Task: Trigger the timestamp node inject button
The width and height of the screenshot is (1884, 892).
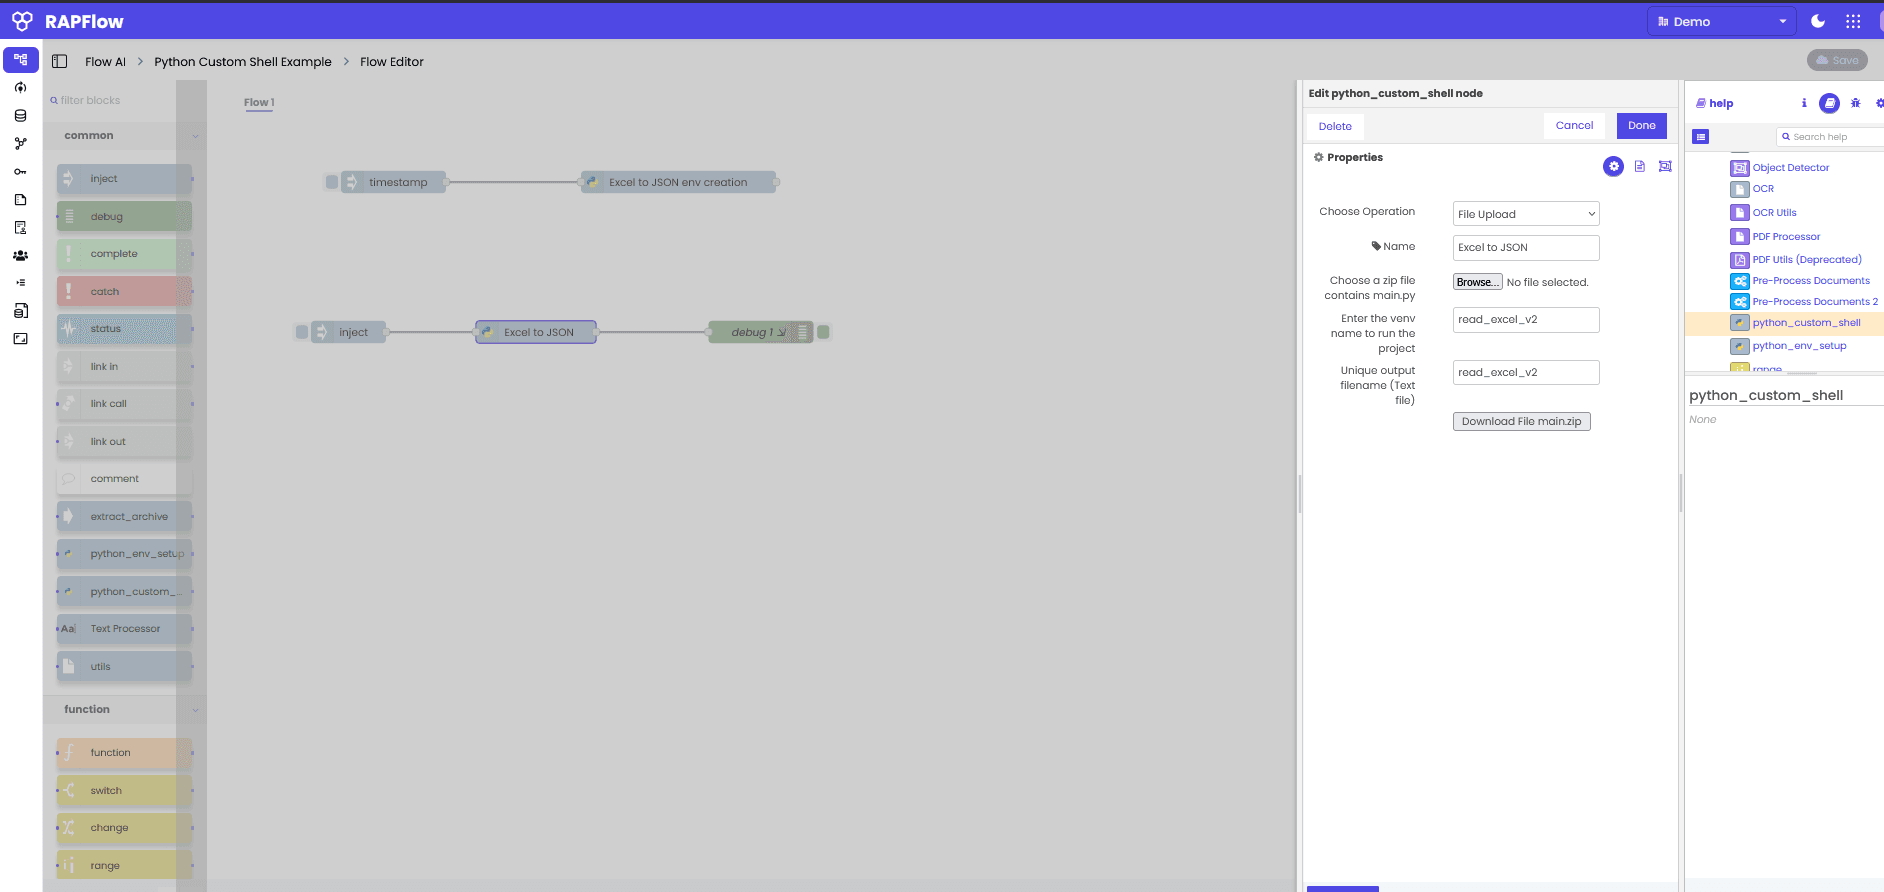Action: [332, 182]
